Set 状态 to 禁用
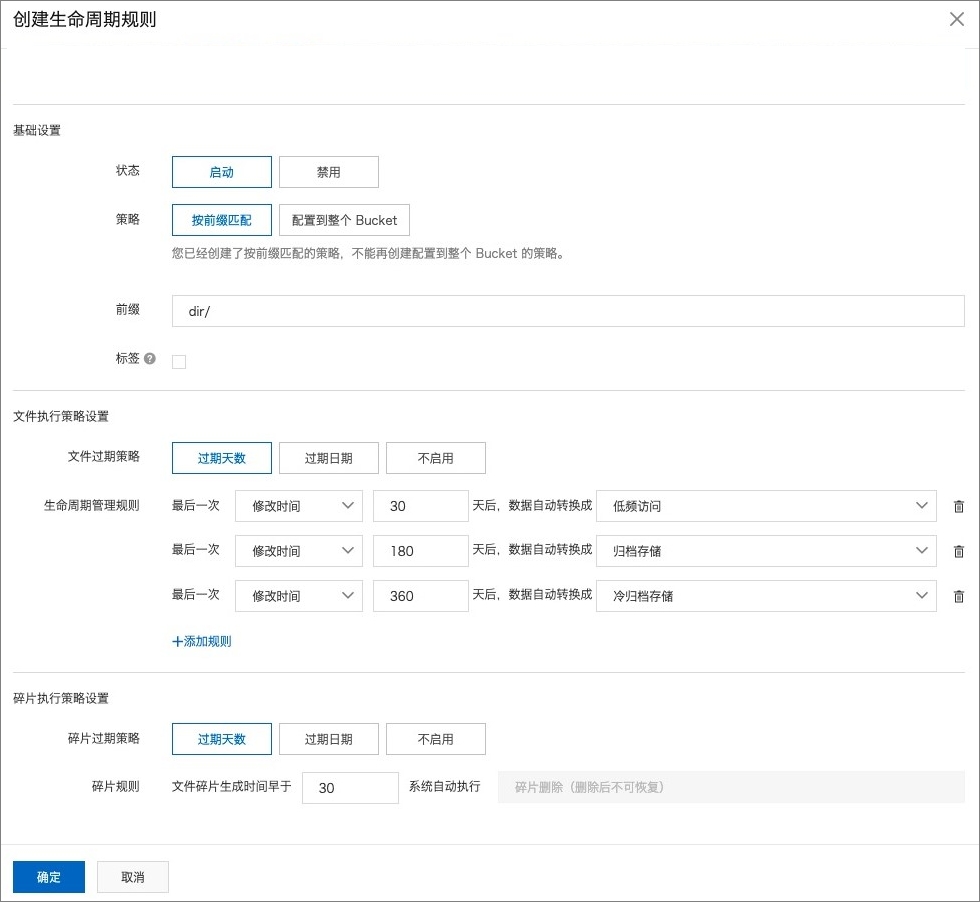This screenshot has height=902, width=980. (328, 172)
